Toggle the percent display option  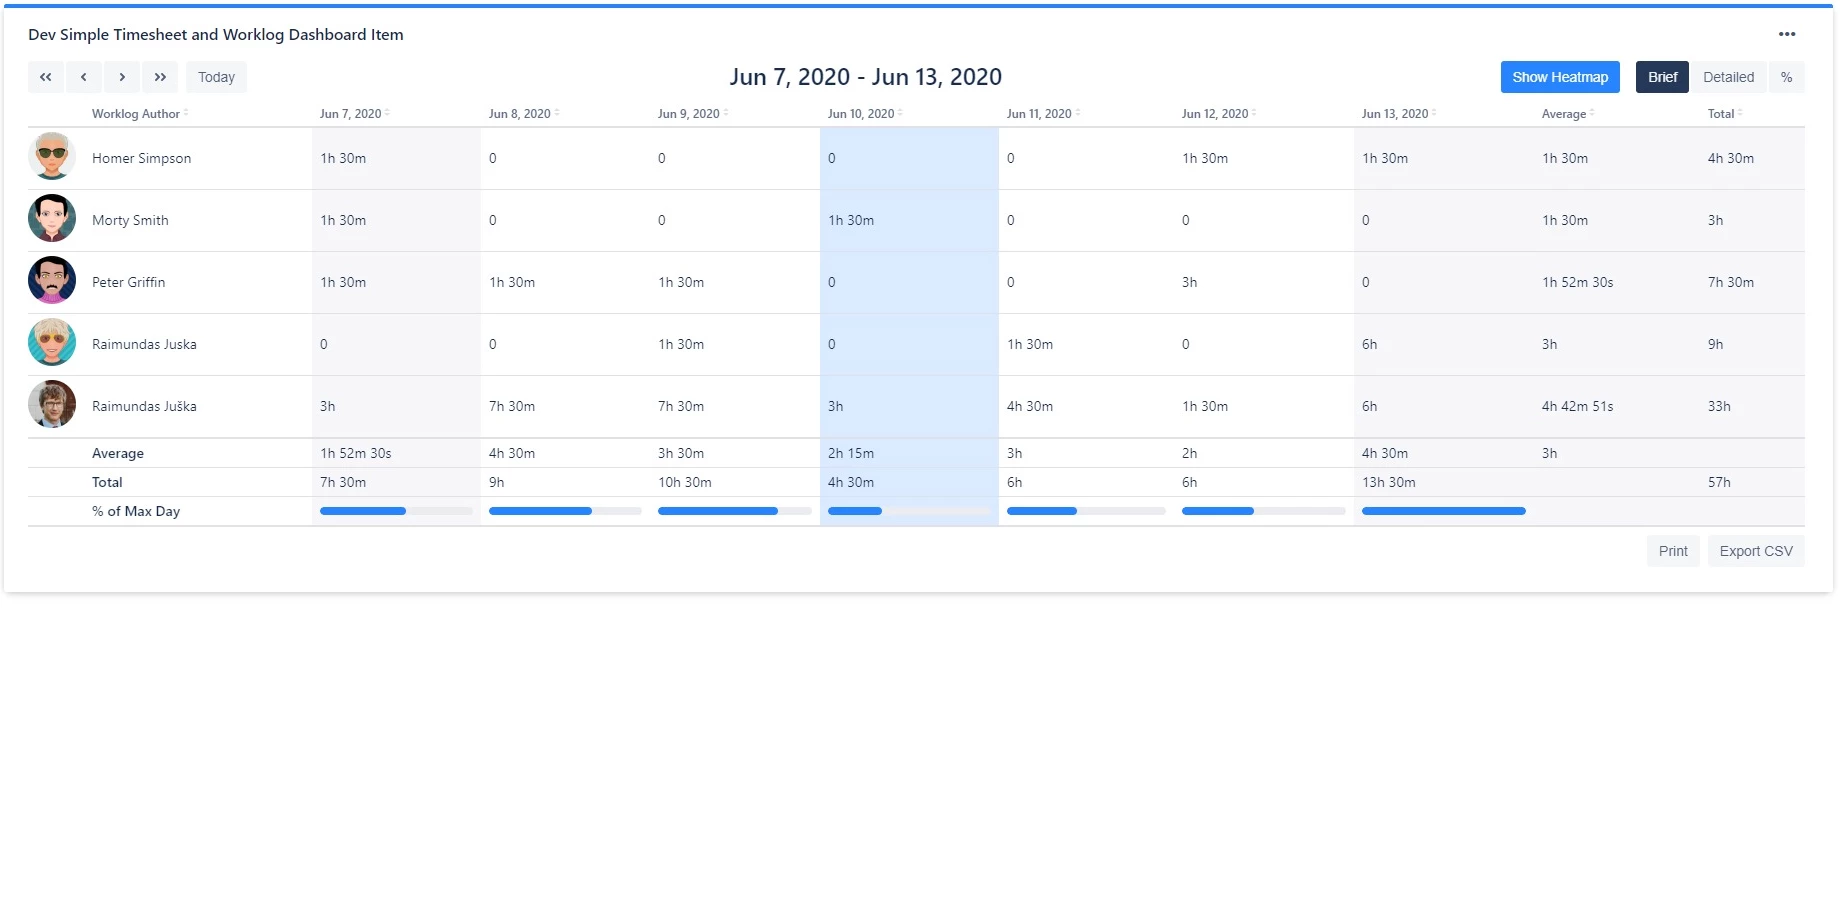(1785, 77)
